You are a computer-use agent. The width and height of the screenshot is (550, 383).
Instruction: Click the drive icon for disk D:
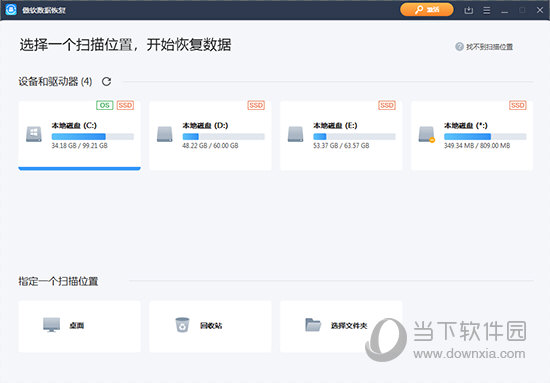[x=165, y=134]
